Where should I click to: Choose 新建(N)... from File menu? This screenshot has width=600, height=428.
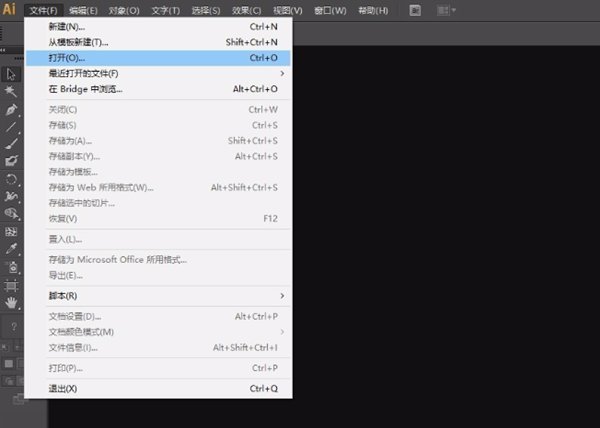[158, 27]
